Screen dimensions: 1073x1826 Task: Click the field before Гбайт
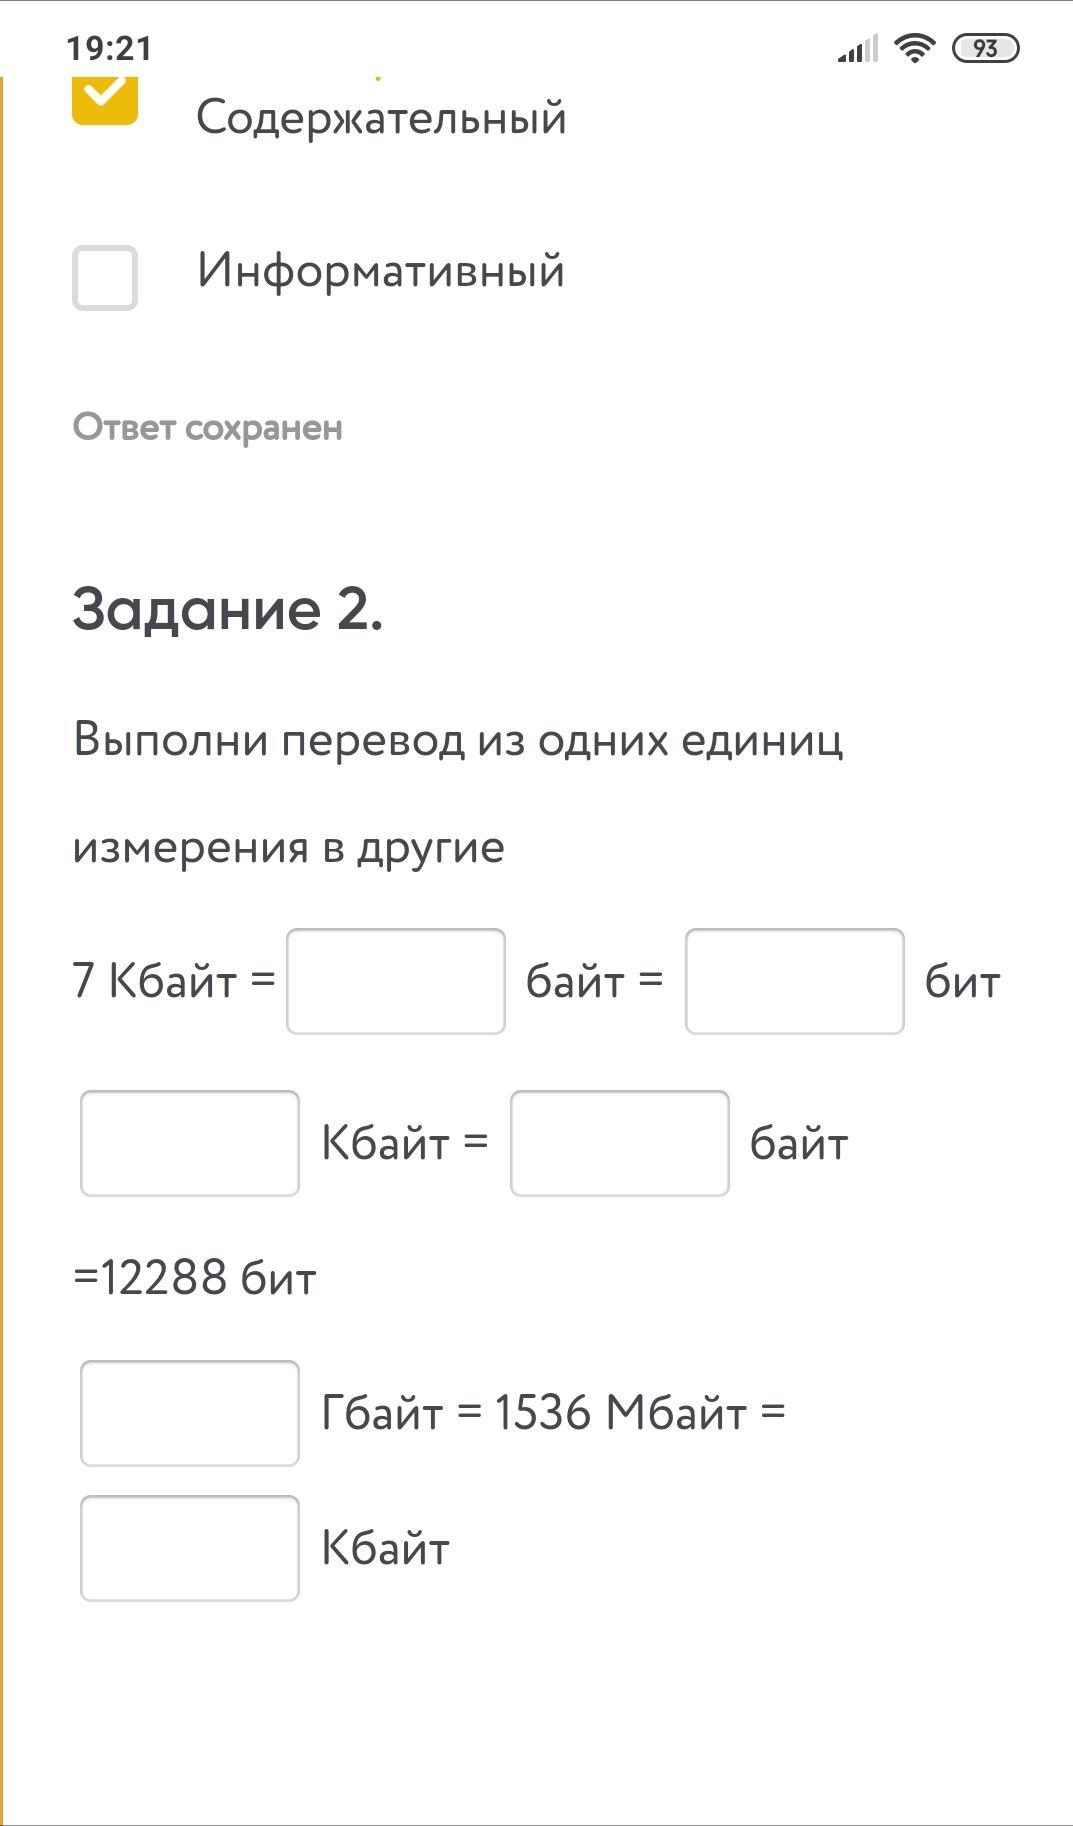190,1413
